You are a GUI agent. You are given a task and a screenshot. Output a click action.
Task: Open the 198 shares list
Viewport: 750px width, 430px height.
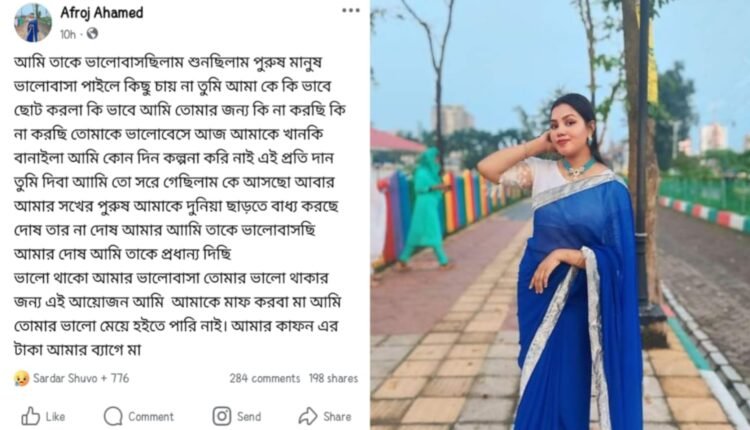pyautogui.click(x=333, y=378)
